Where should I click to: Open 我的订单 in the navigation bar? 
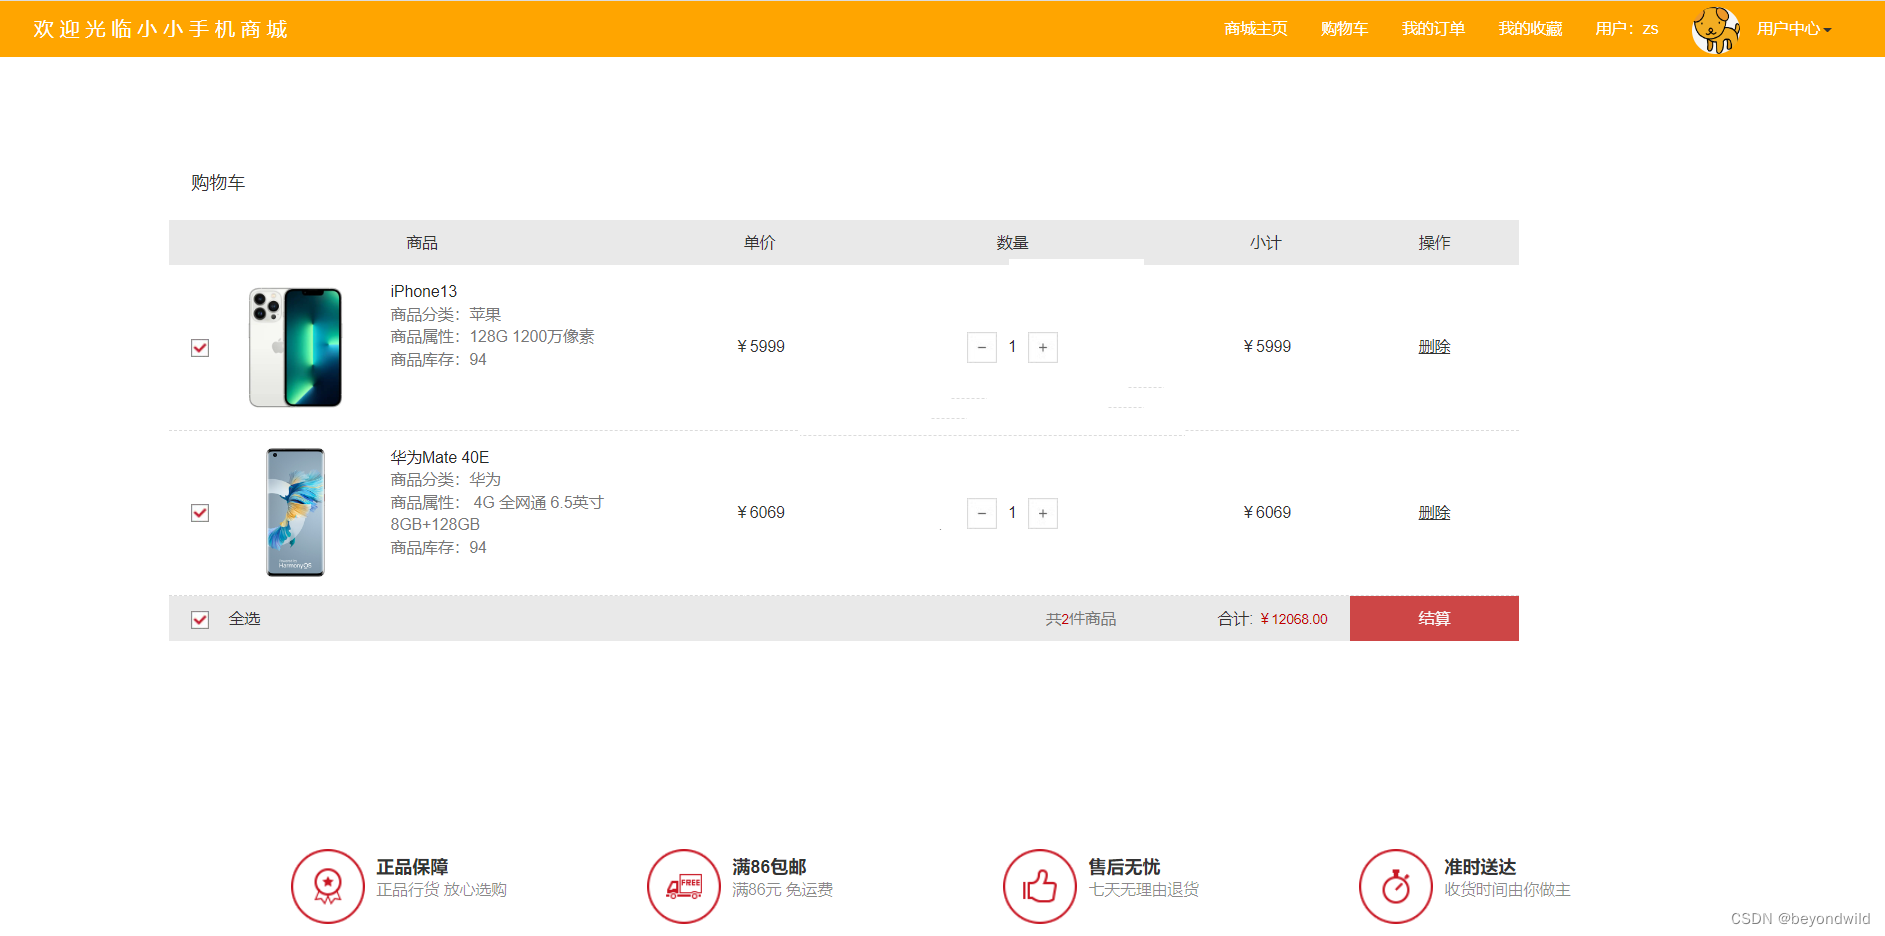[x=1433, y=29]
